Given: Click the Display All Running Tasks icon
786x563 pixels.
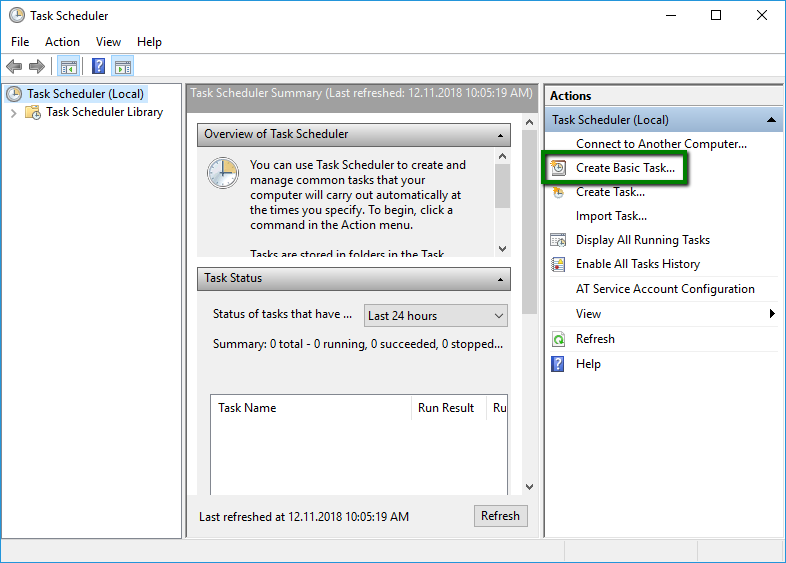Looking at the screenshot, I should coord(558,240).
